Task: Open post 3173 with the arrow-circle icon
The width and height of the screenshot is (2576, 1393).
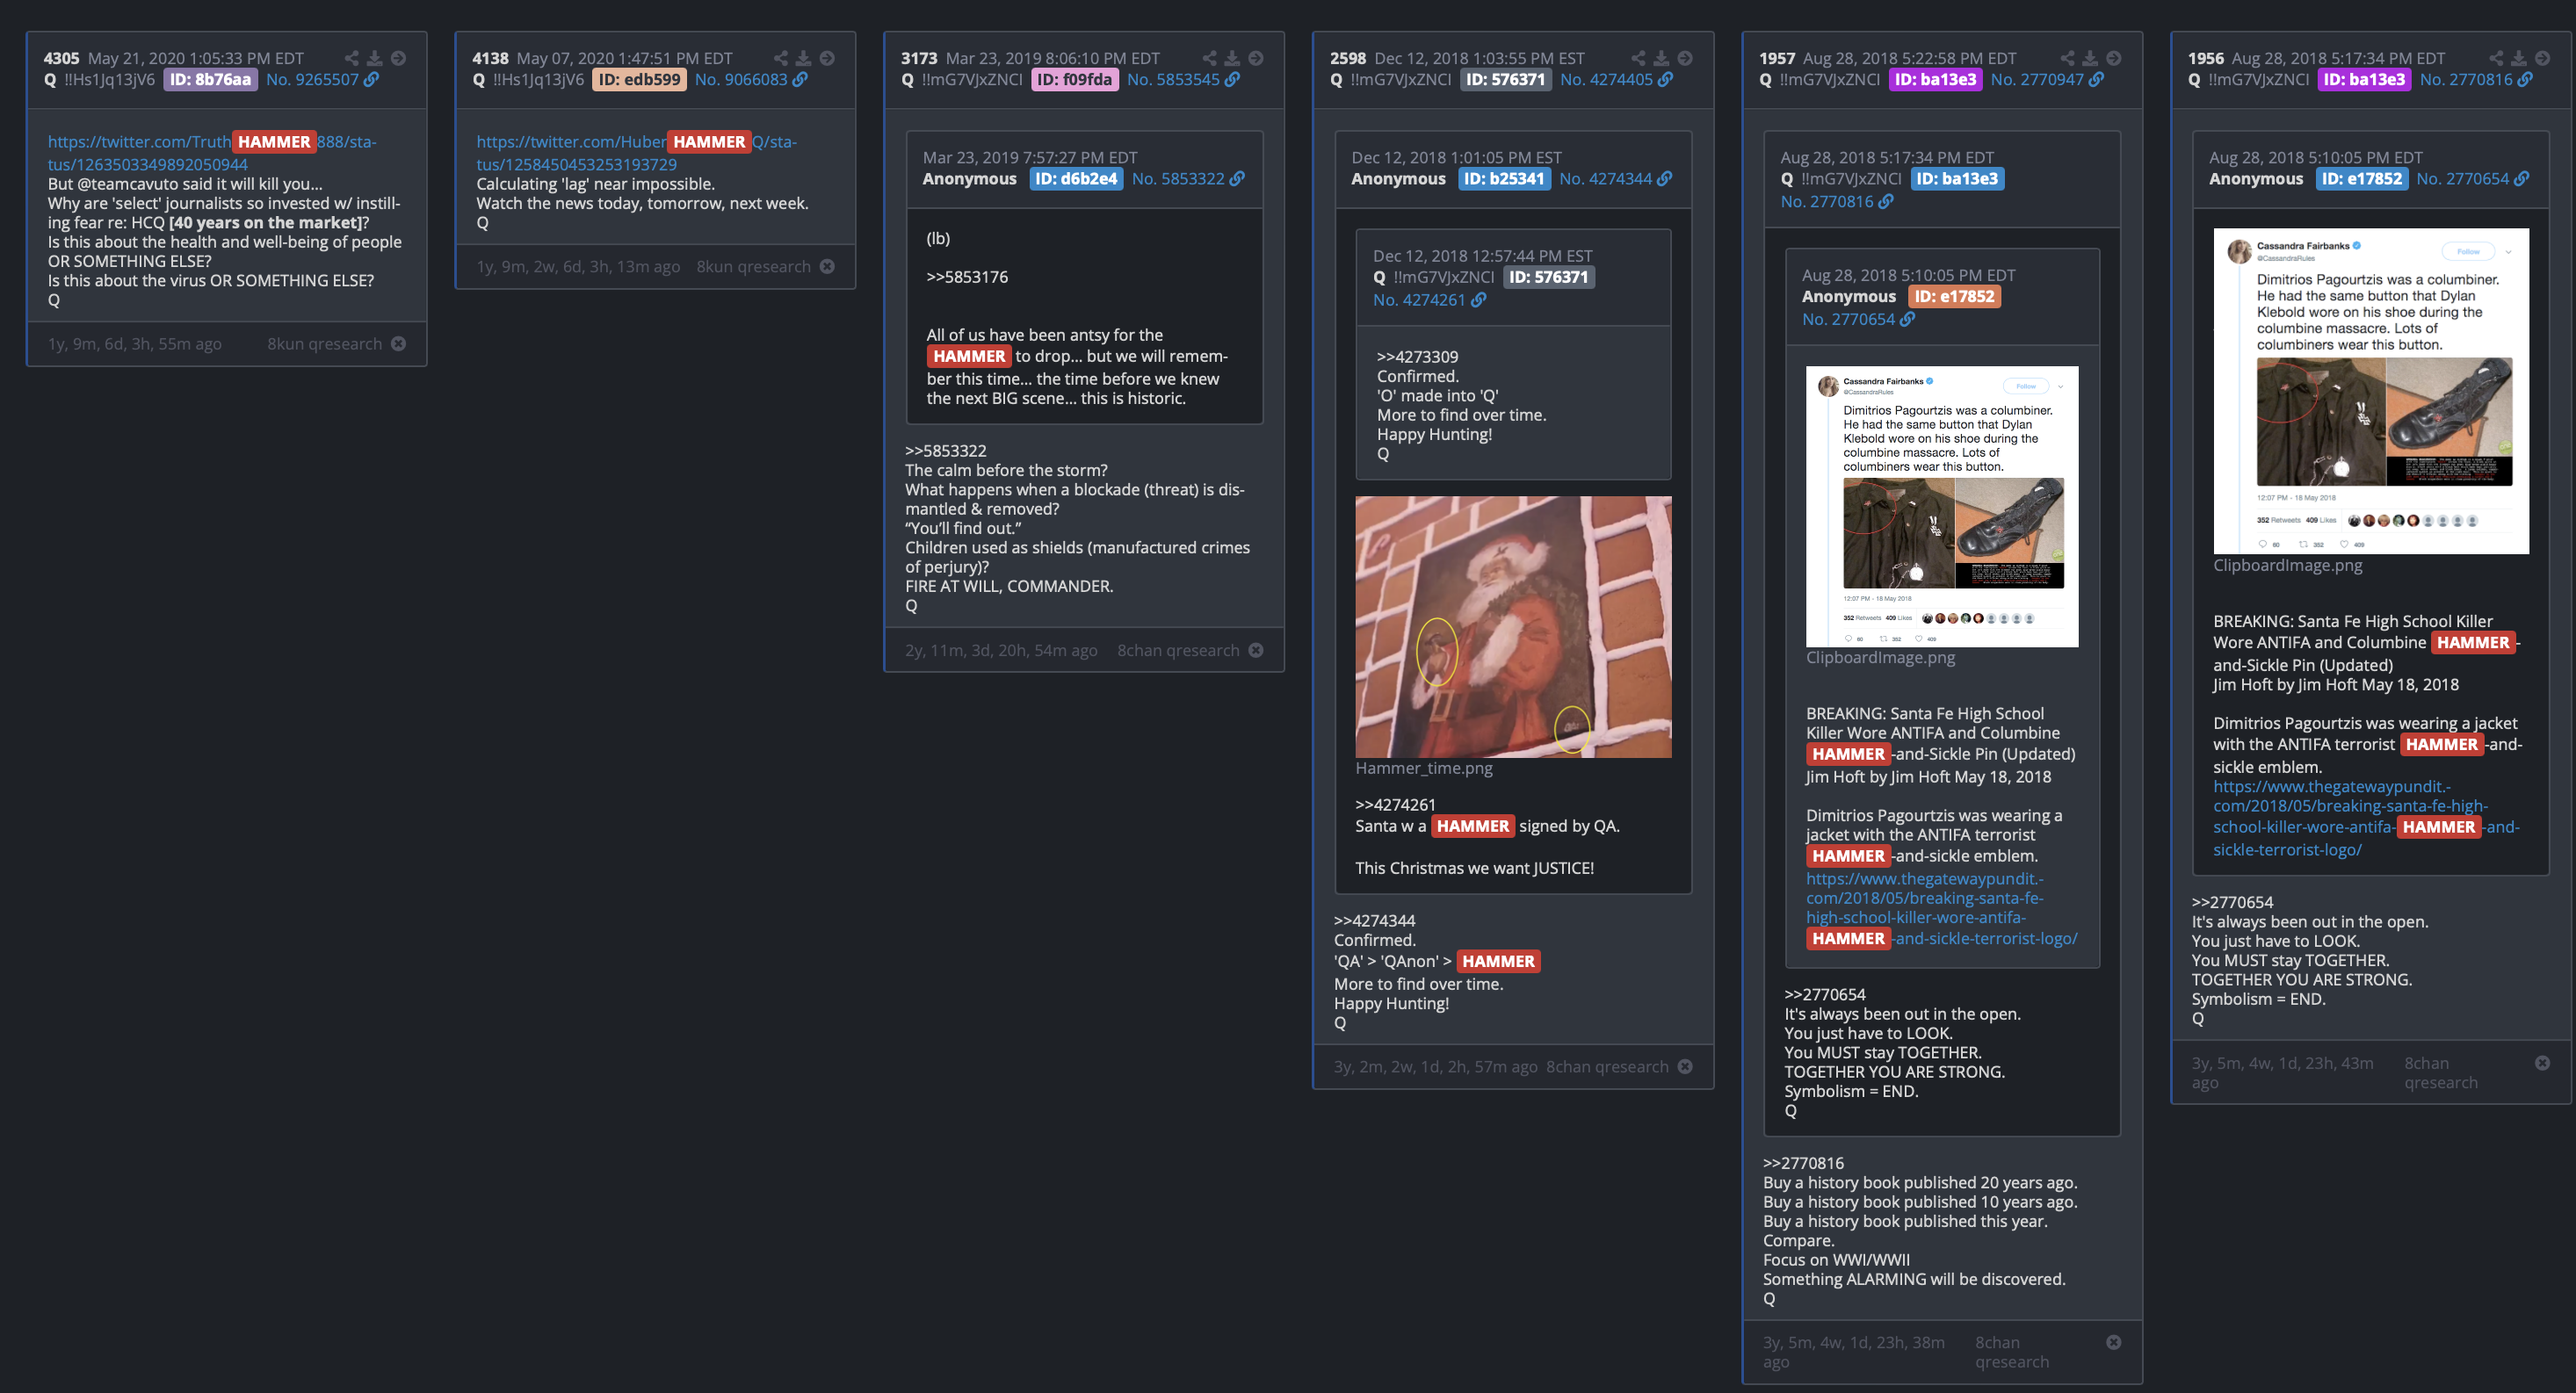Action: [1256, 58]
